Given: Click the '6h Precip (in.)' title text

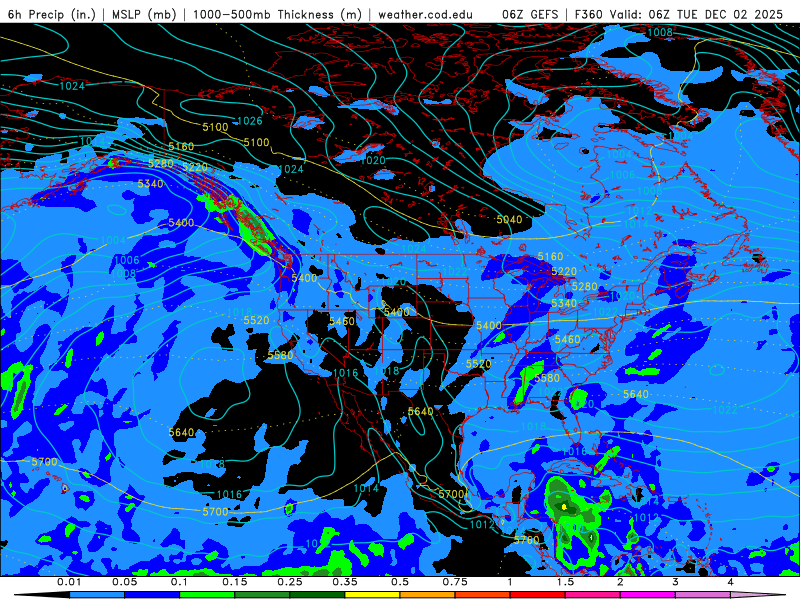Looking at the screenshot, I should (x=52, y=14).
